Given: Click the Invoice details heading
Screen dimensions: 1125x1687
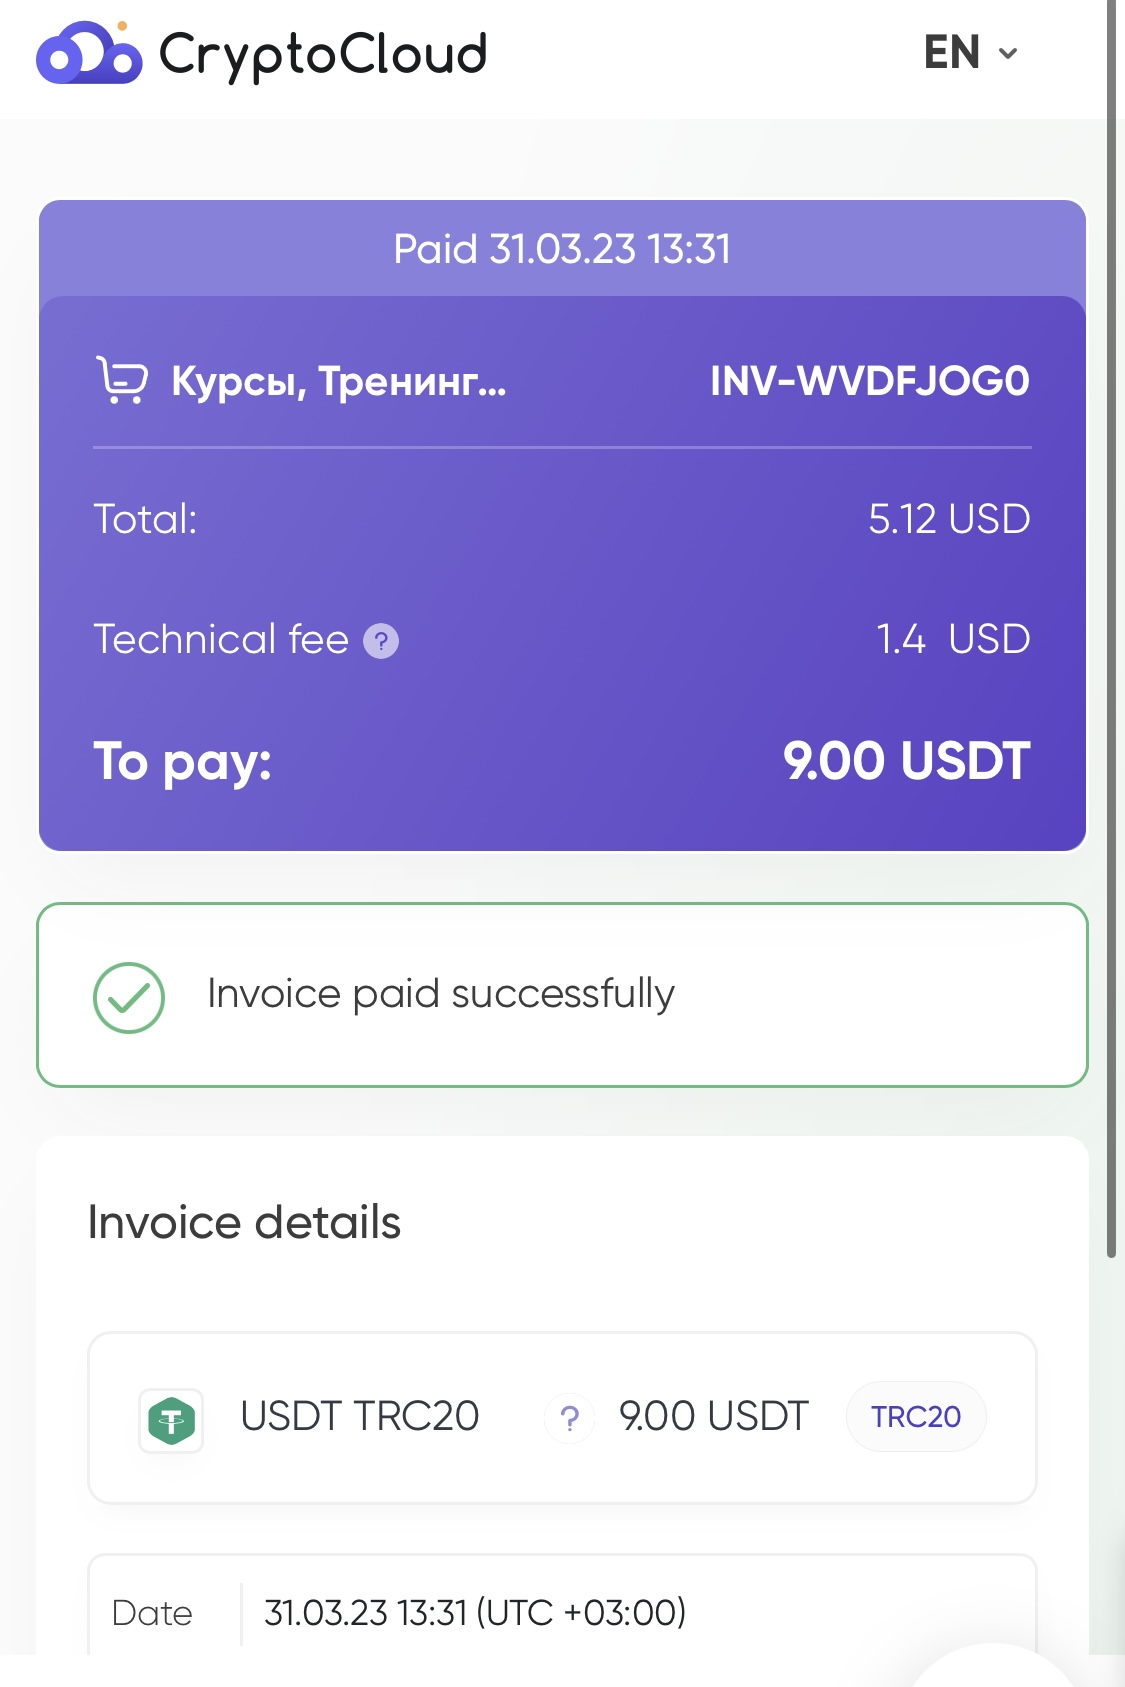Looking at the screenshot, I should tap(244, 1223).
